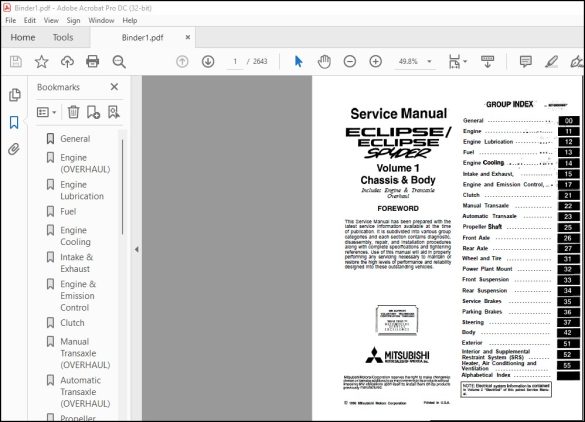Add a comment sticky note
Image resolution: width=585 pixels, height=422 pixels.
526,62
